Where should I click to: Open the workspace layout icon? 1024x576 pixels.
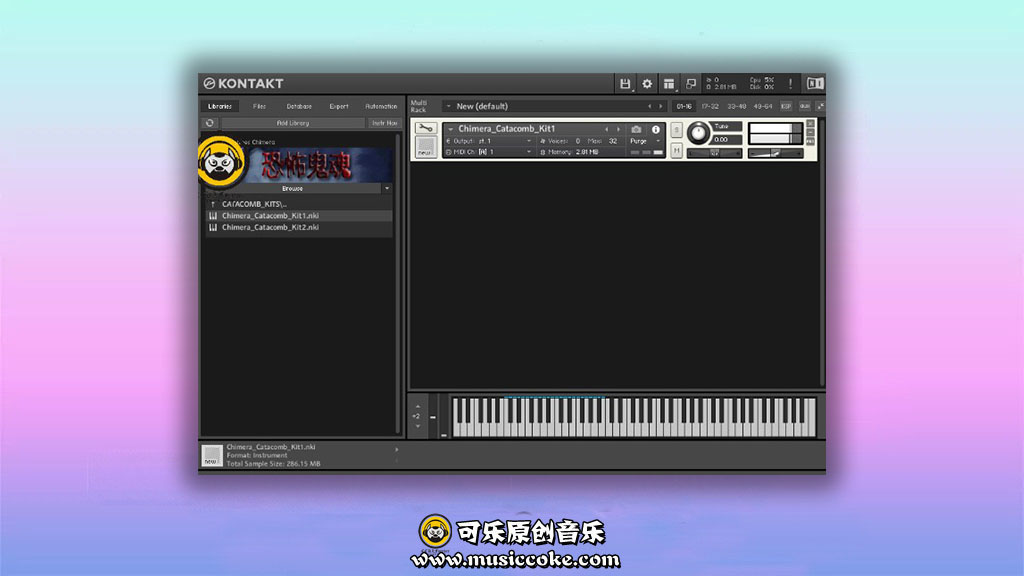pyautogui.click(x=669, y=84)
